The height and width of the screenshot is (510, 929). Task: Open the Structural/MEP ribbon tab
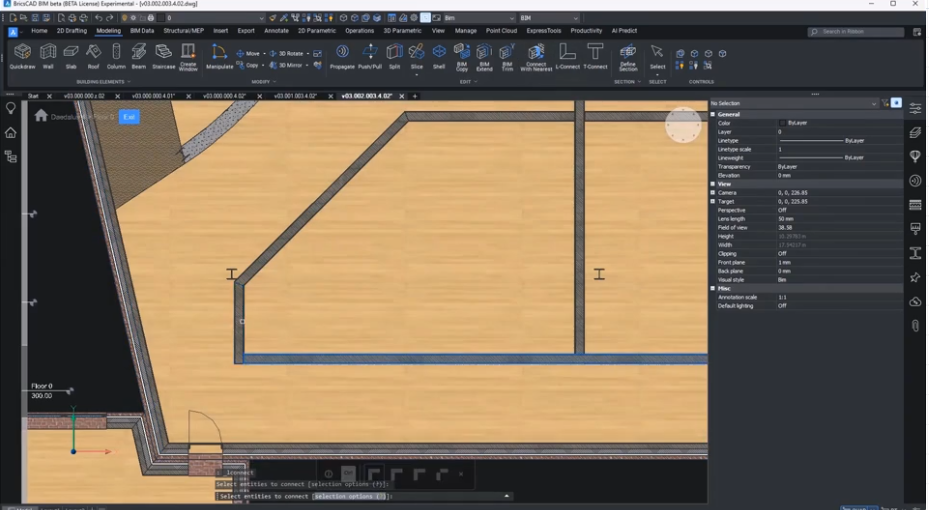[x=184, y=31]
